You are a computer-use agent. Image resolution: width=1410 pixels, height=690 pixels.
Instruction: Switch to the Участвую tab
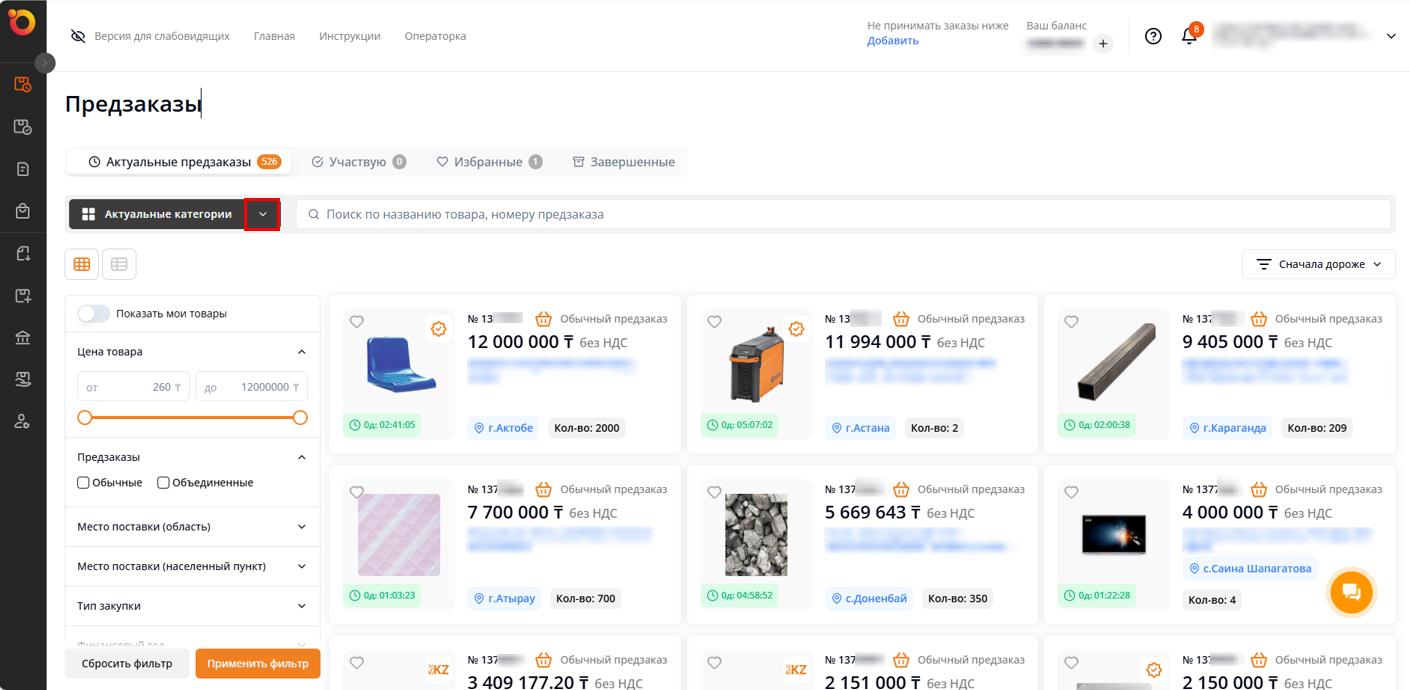click(x=358, y=162)
